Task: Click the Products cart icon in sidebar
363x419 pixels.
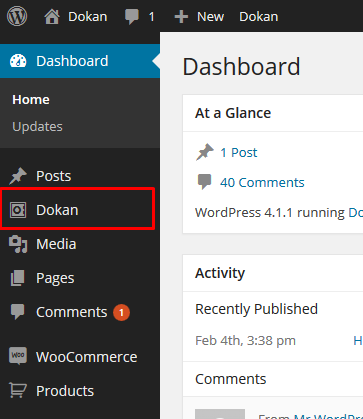Action: 18,390
